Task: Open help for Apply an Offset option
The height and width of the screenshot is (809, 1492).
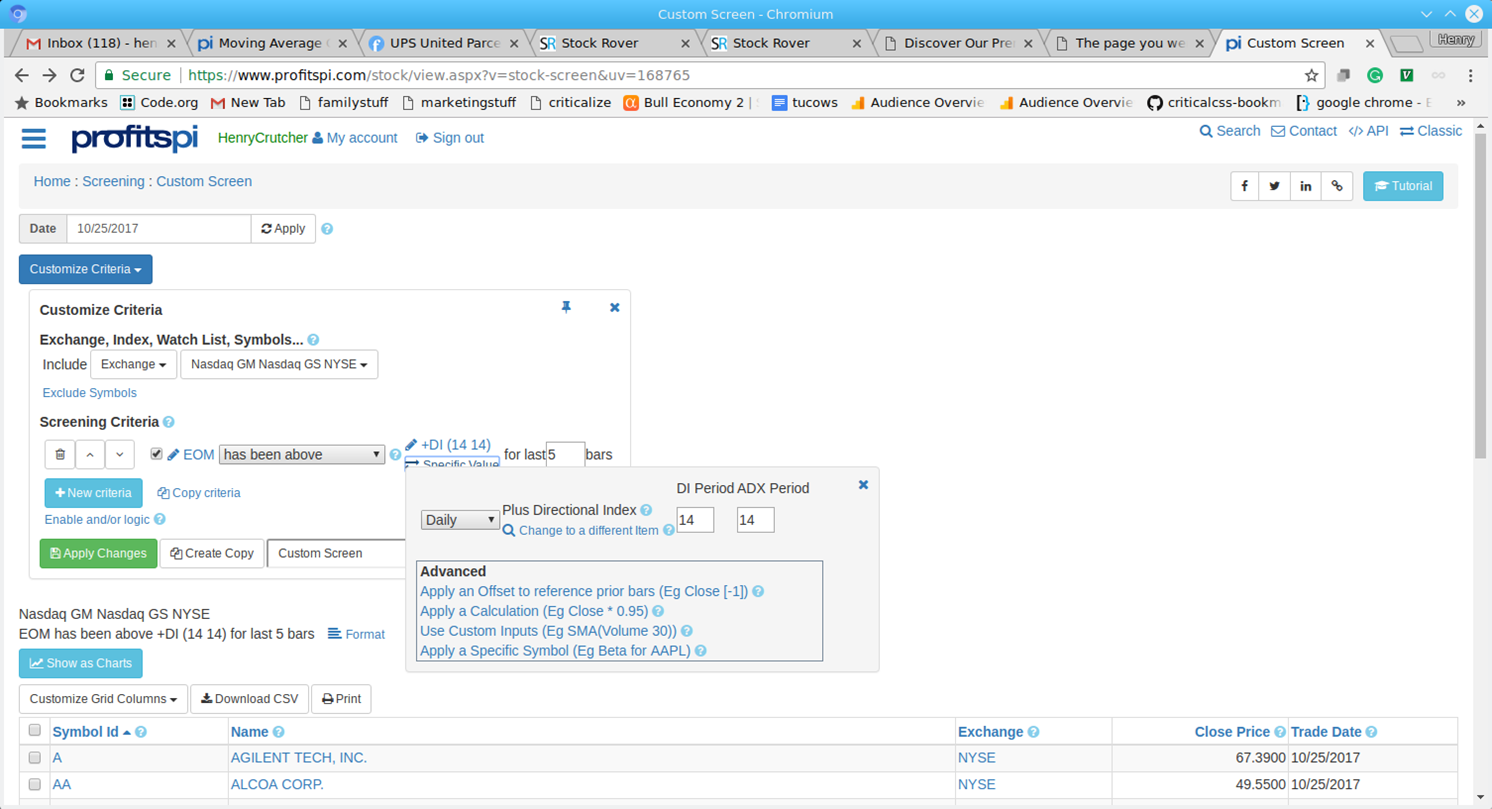Action: (x=758, y=591)
